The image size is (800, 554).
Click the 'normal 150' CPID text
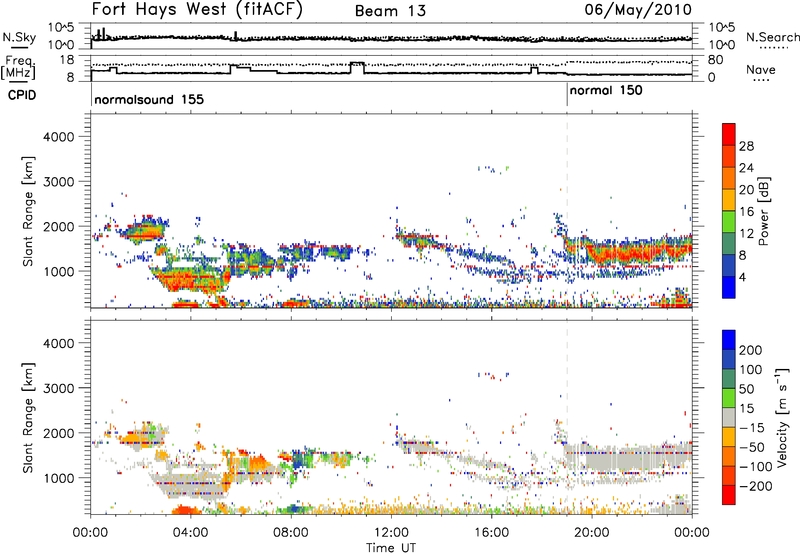point(606,91)
